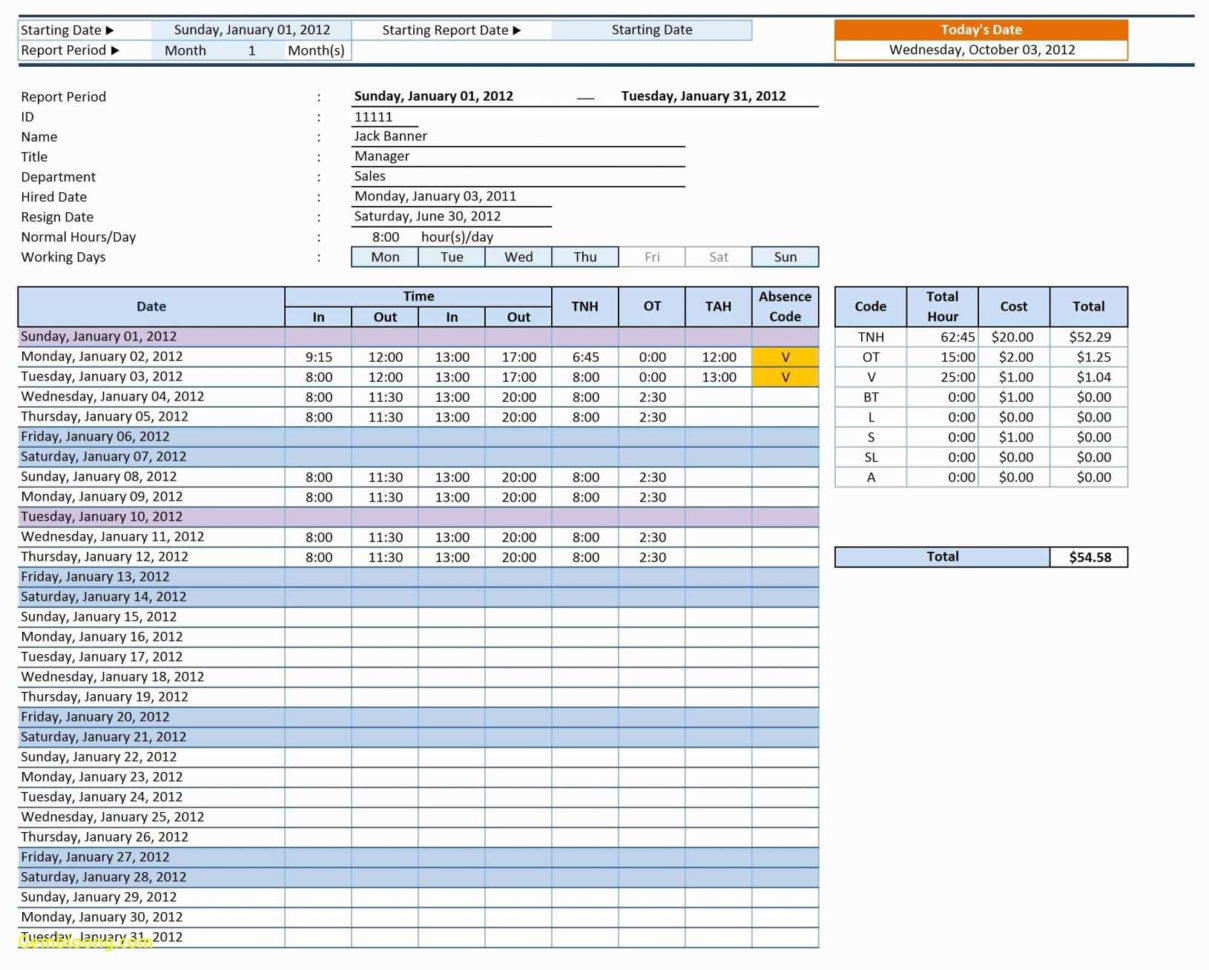Enable the greyed-out Fri working day
The width and height of the screenshot is (1209, 970).
point(652,257)
